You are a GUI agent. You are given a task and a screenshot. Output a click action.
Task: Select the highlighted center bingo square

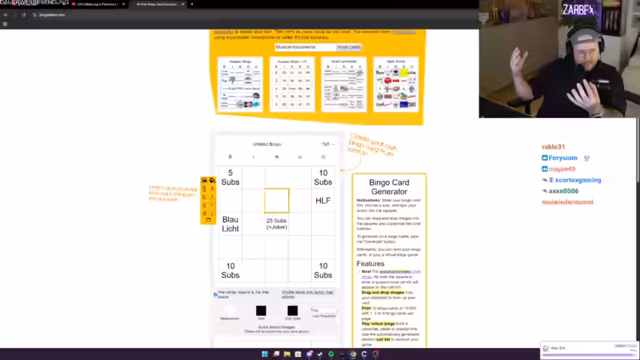pos(276,200)
